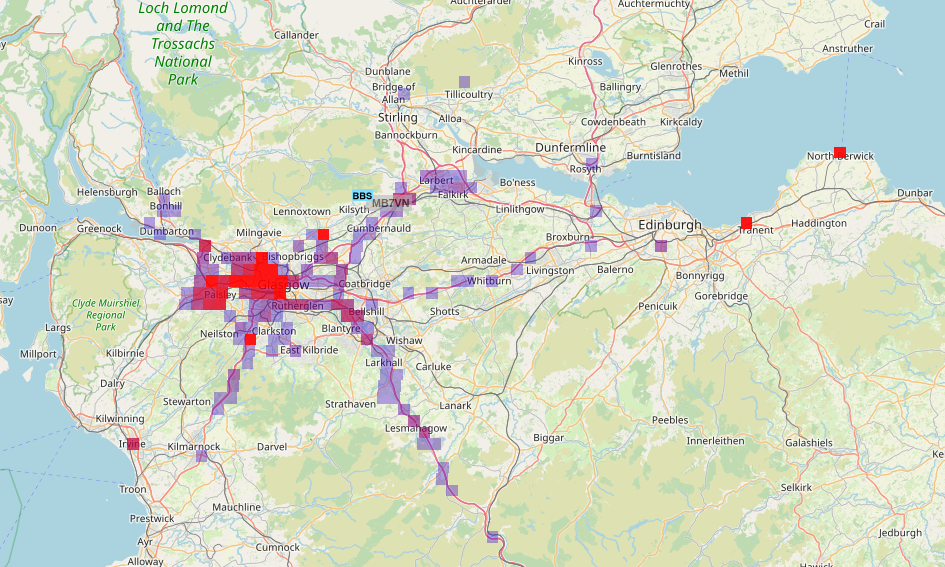Click the Dunbar town label

pyautogui.click(x=915, y=192)
